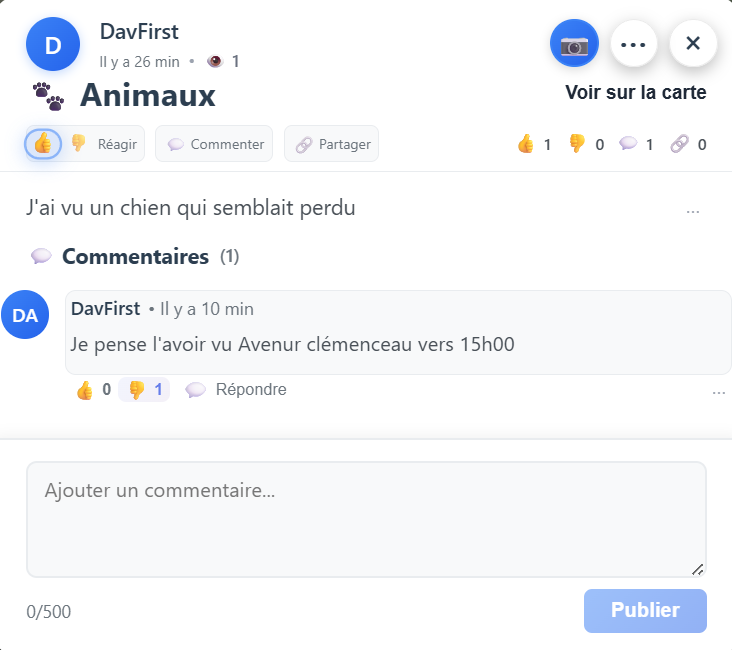This screenshot has width=732, height=650.
Task: Open 'Voir sur la carte' link
Action: pos(635,93)
